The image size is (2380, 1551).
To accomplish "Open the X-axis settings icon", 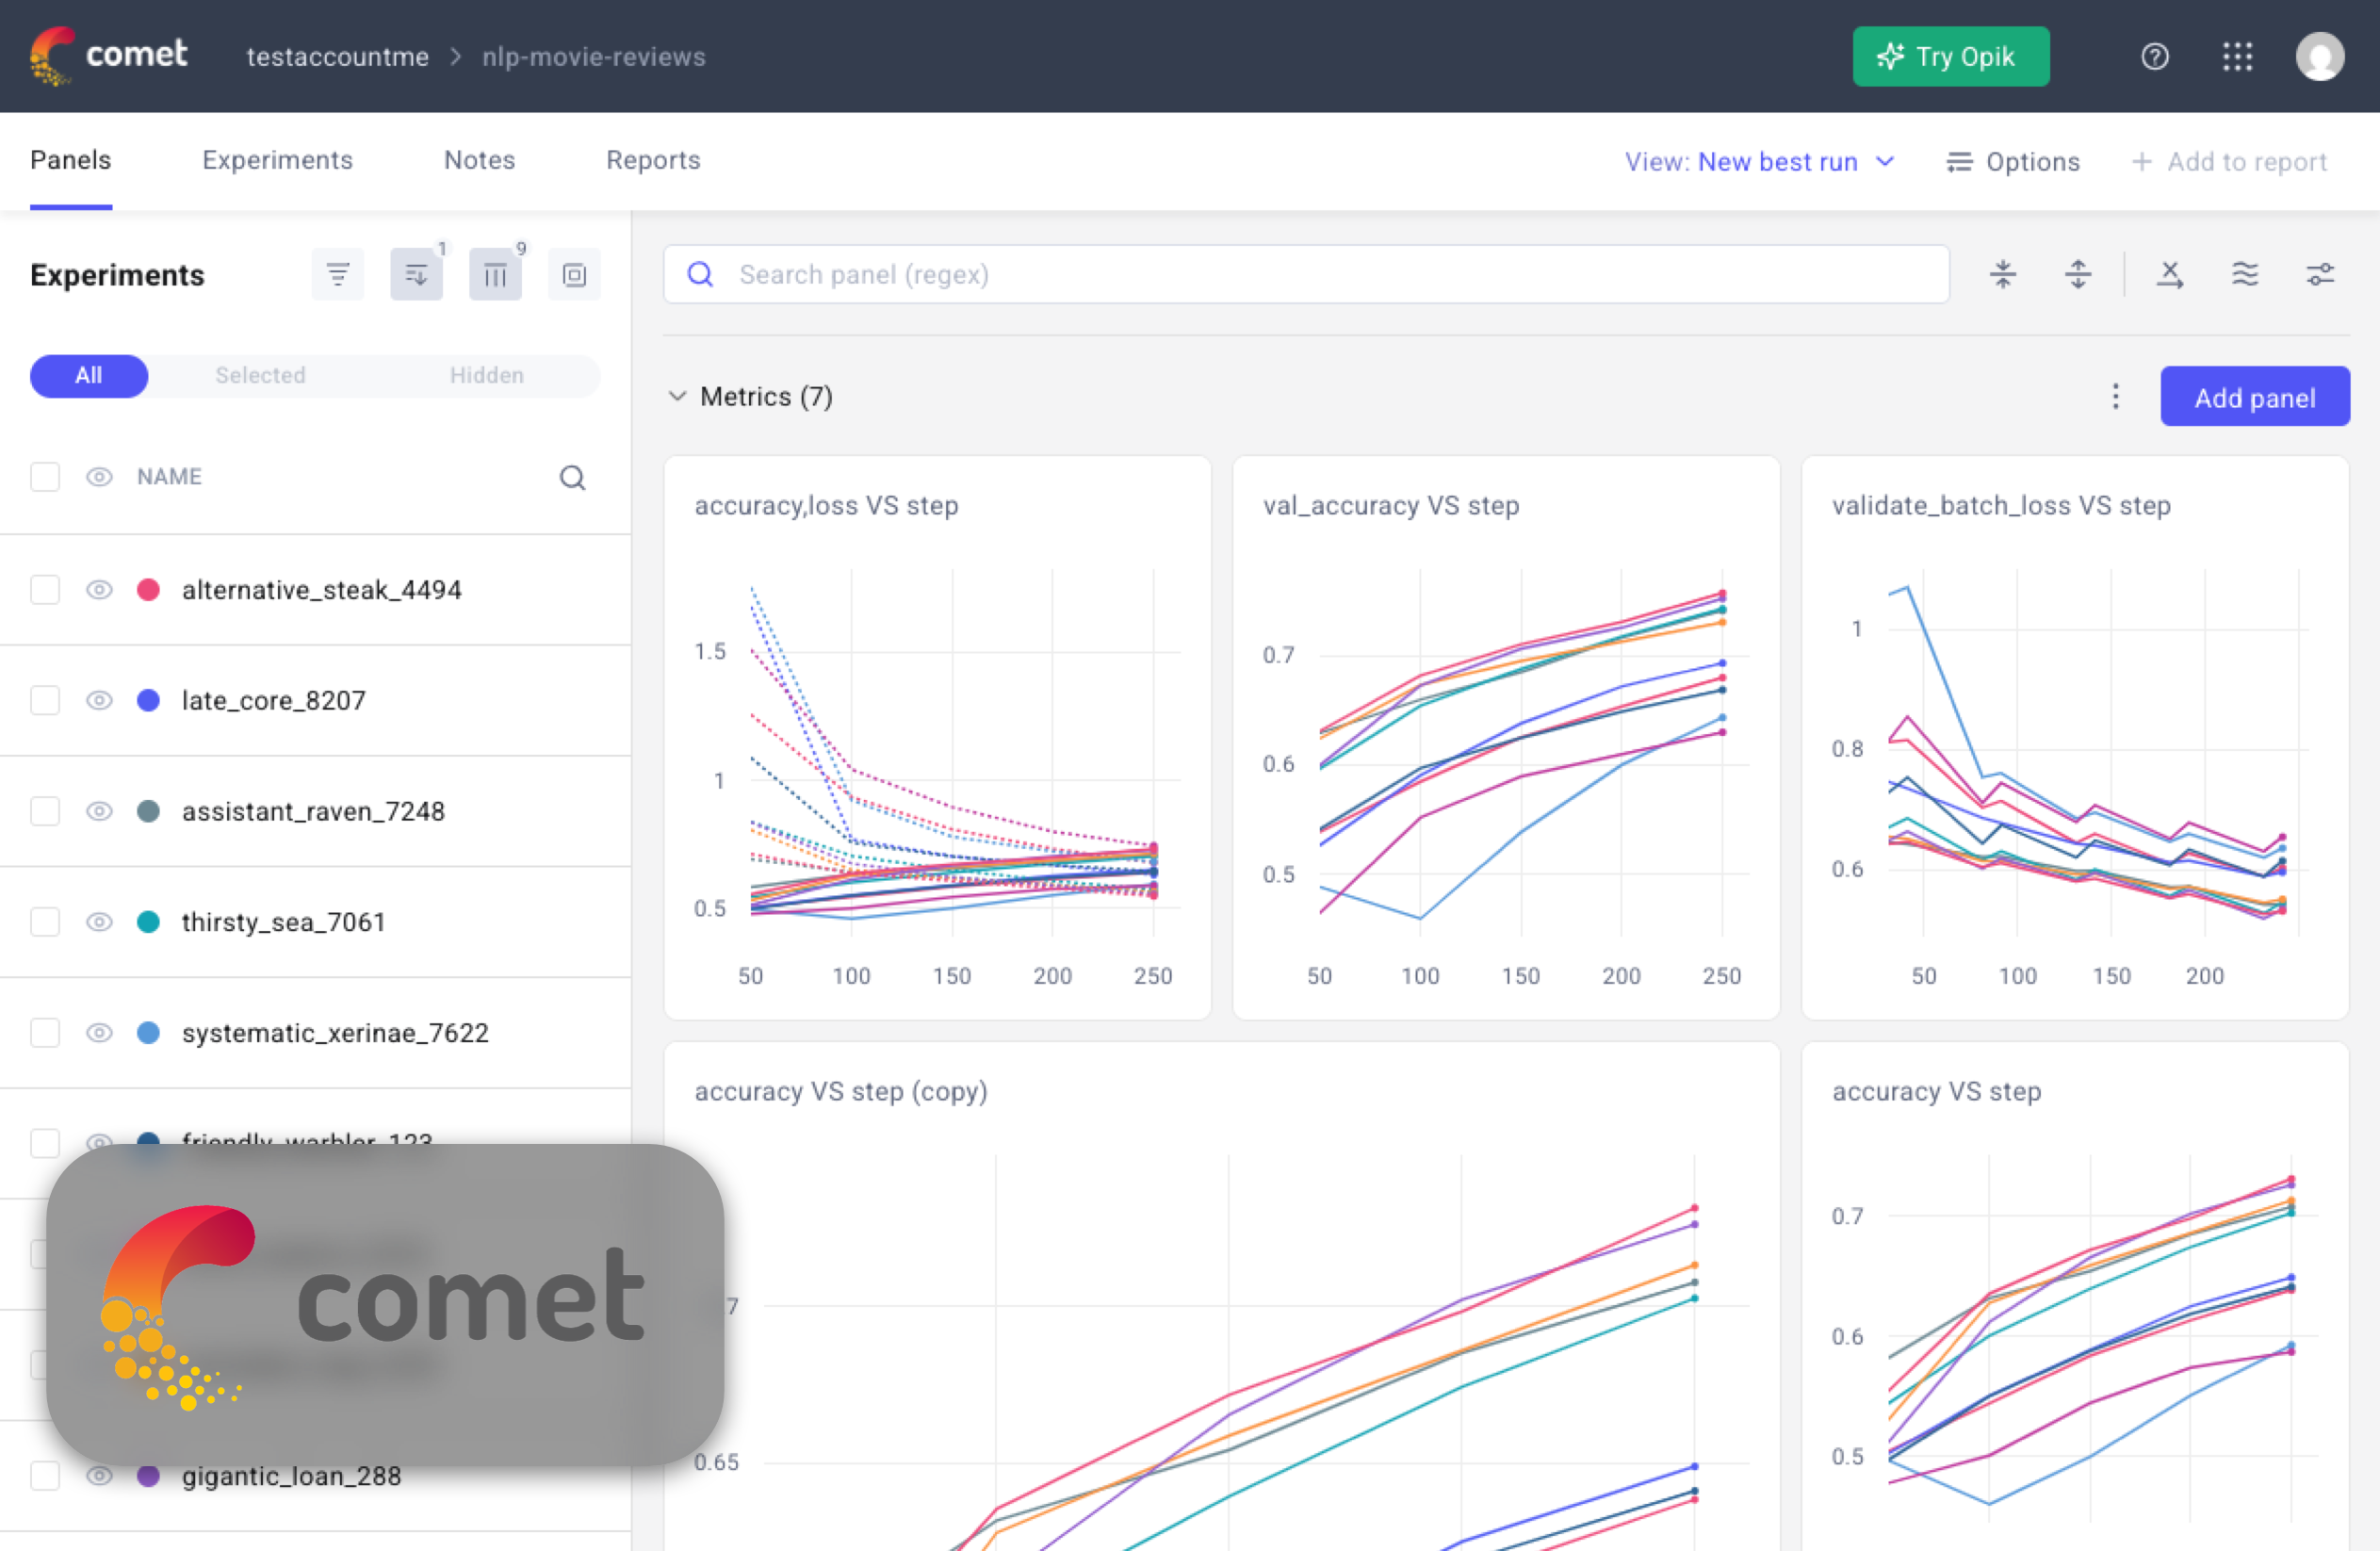I will point(2170,274).
